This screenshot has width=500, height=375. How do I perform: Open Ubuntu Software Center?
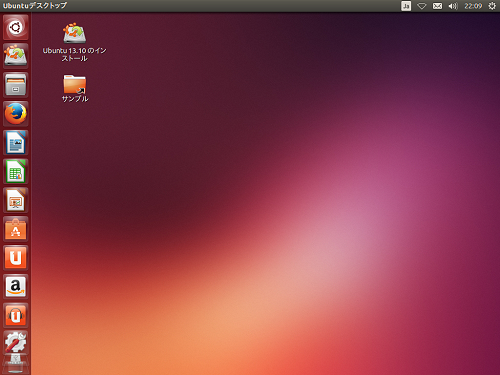(x=15, y=229)
